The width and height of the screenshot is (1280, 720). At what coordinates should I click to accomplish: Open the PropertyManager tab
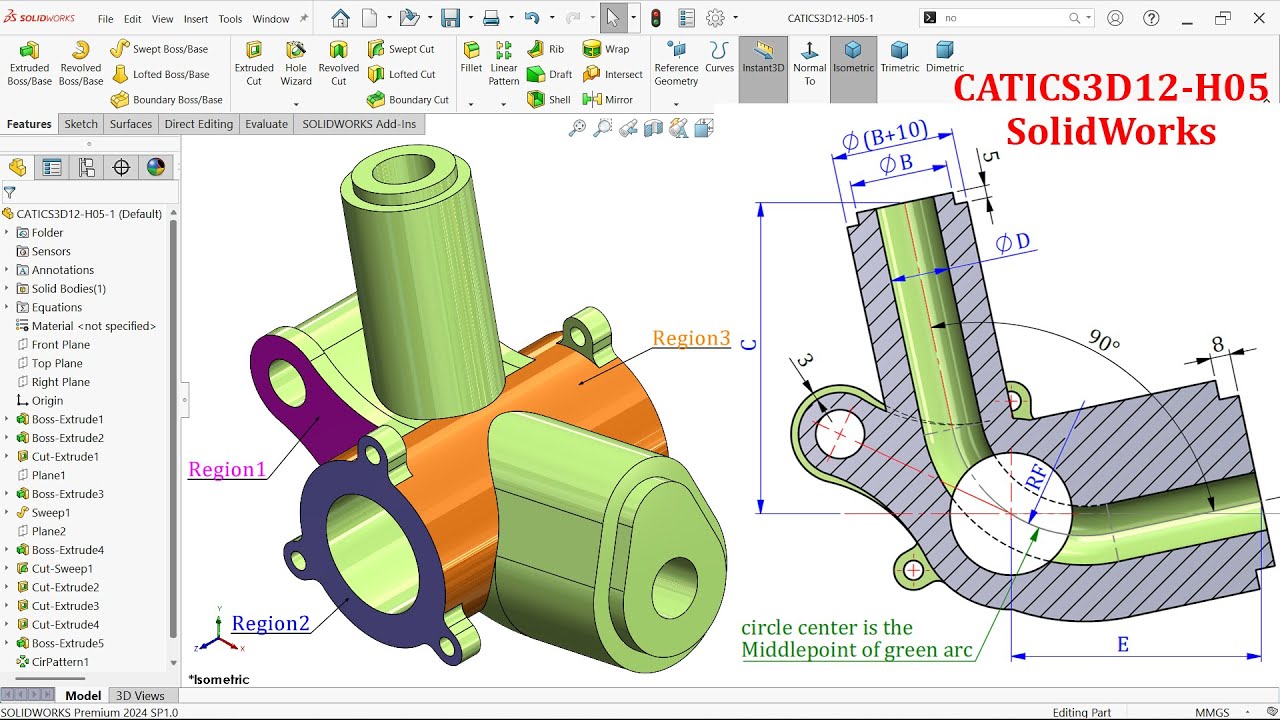(52, 167)
